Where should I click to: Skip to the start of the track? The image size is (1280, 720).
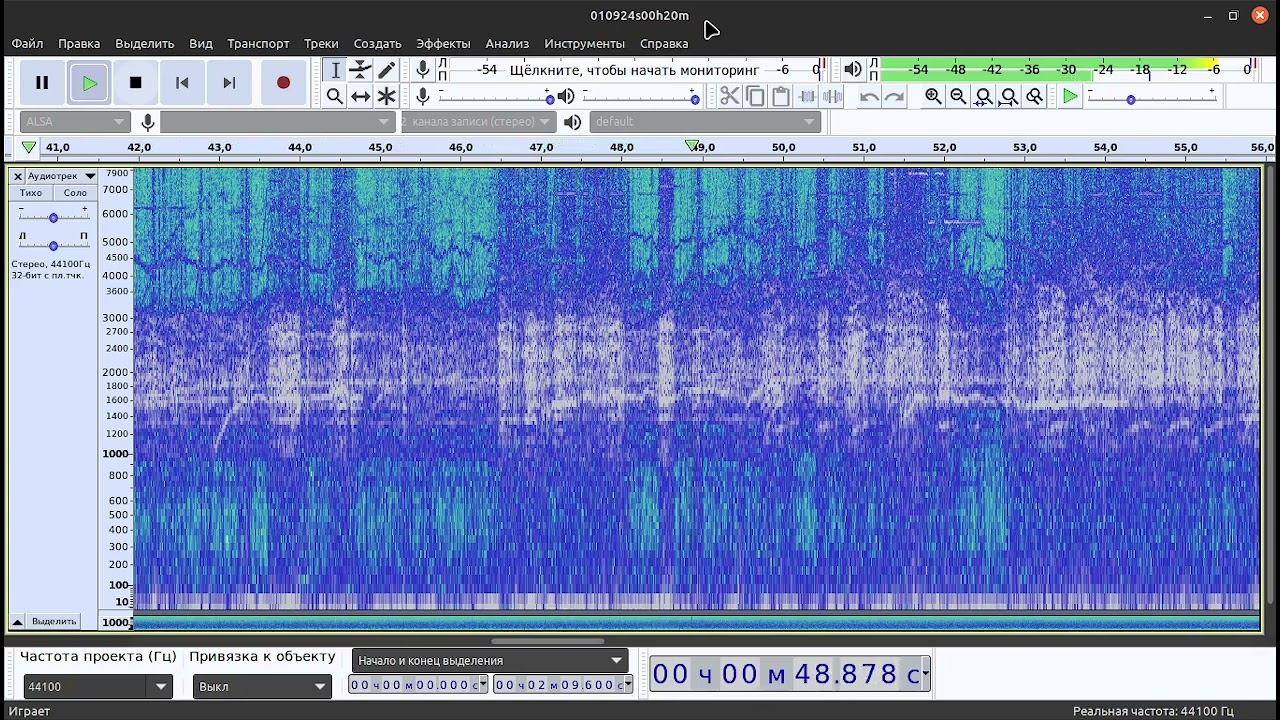click(182, 83)
